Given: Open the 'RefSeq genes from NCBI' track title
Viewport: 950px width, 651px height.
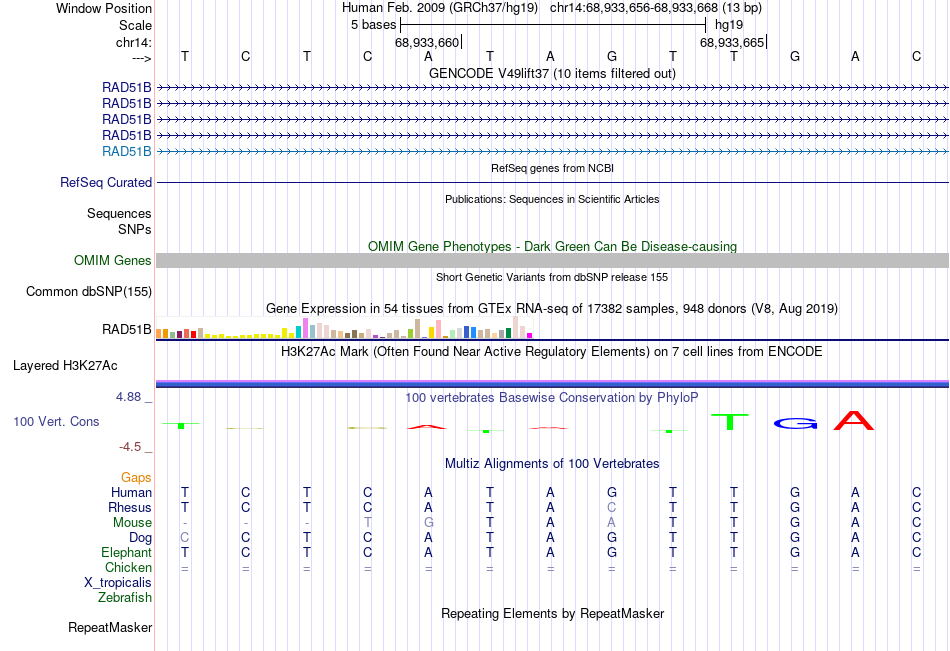Looking at the screenshot, I should [x=552, y=168].
